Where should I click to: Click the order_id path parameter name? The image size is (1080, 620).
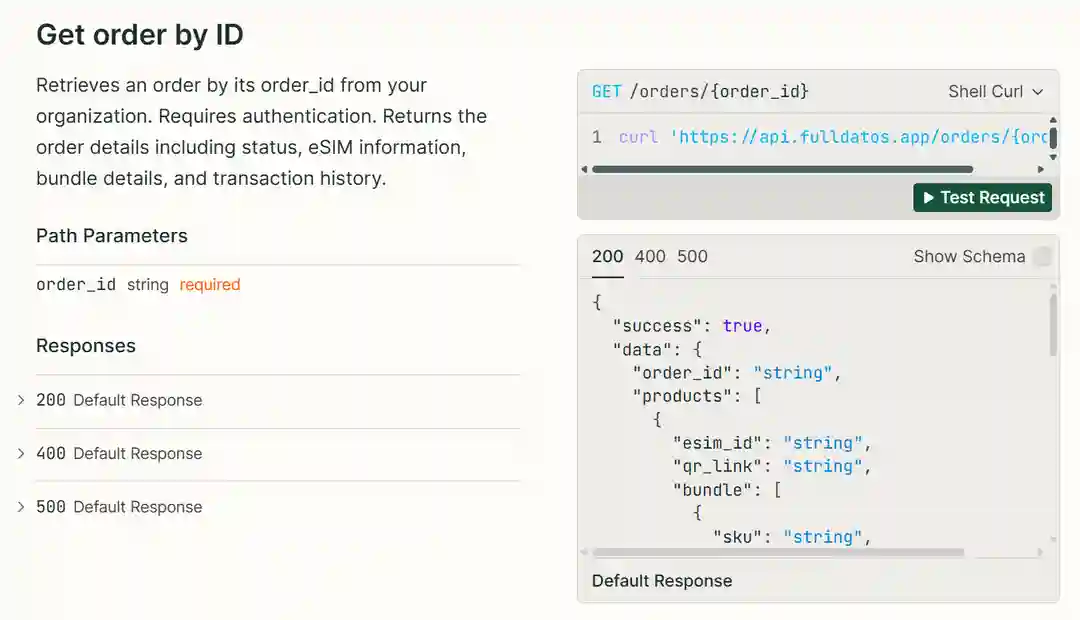[76, 285]
